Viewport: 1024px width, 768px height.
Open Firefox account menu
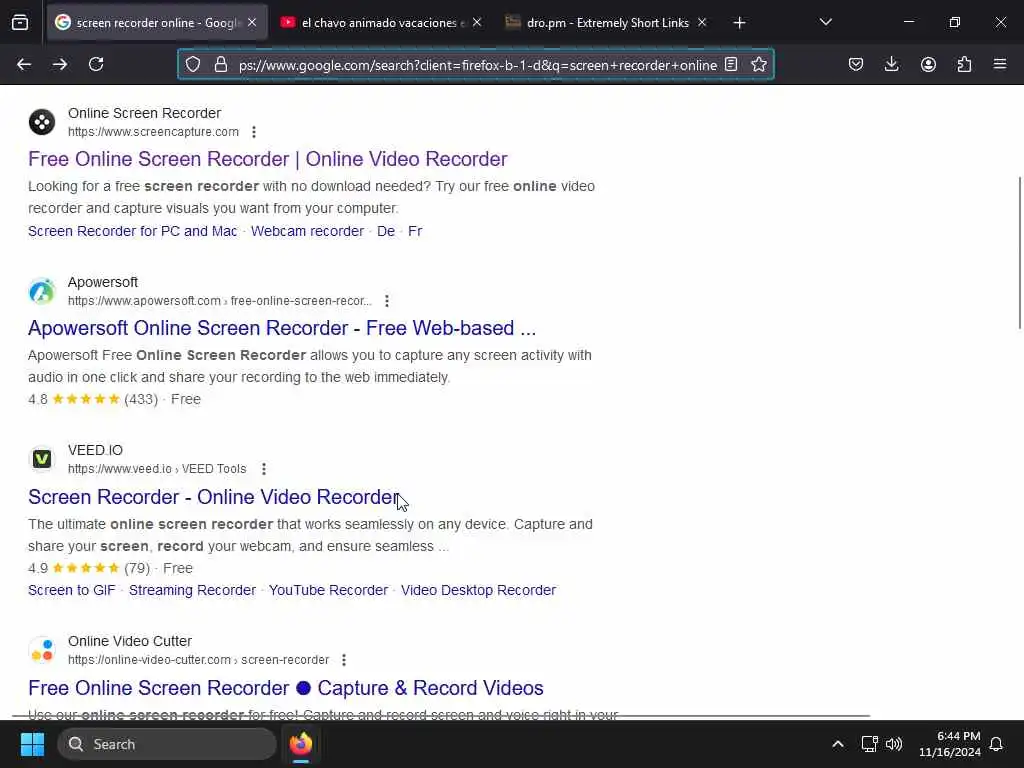[928, 65]
